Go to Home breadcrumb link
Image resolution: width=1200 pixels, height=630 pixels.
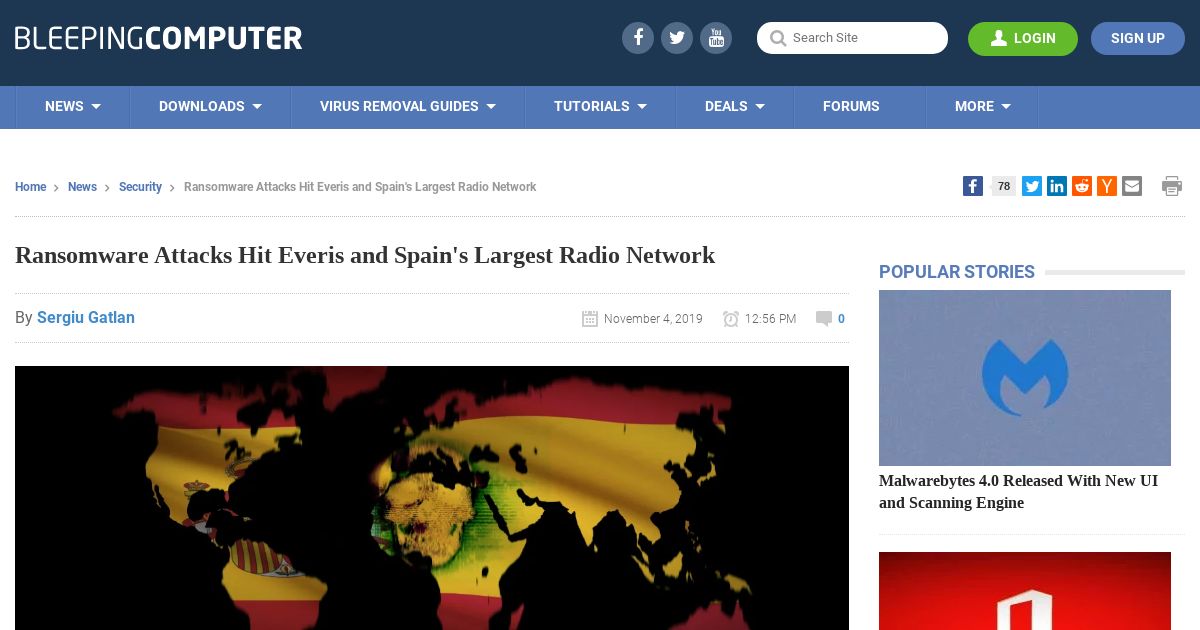(x=30, y=187)
